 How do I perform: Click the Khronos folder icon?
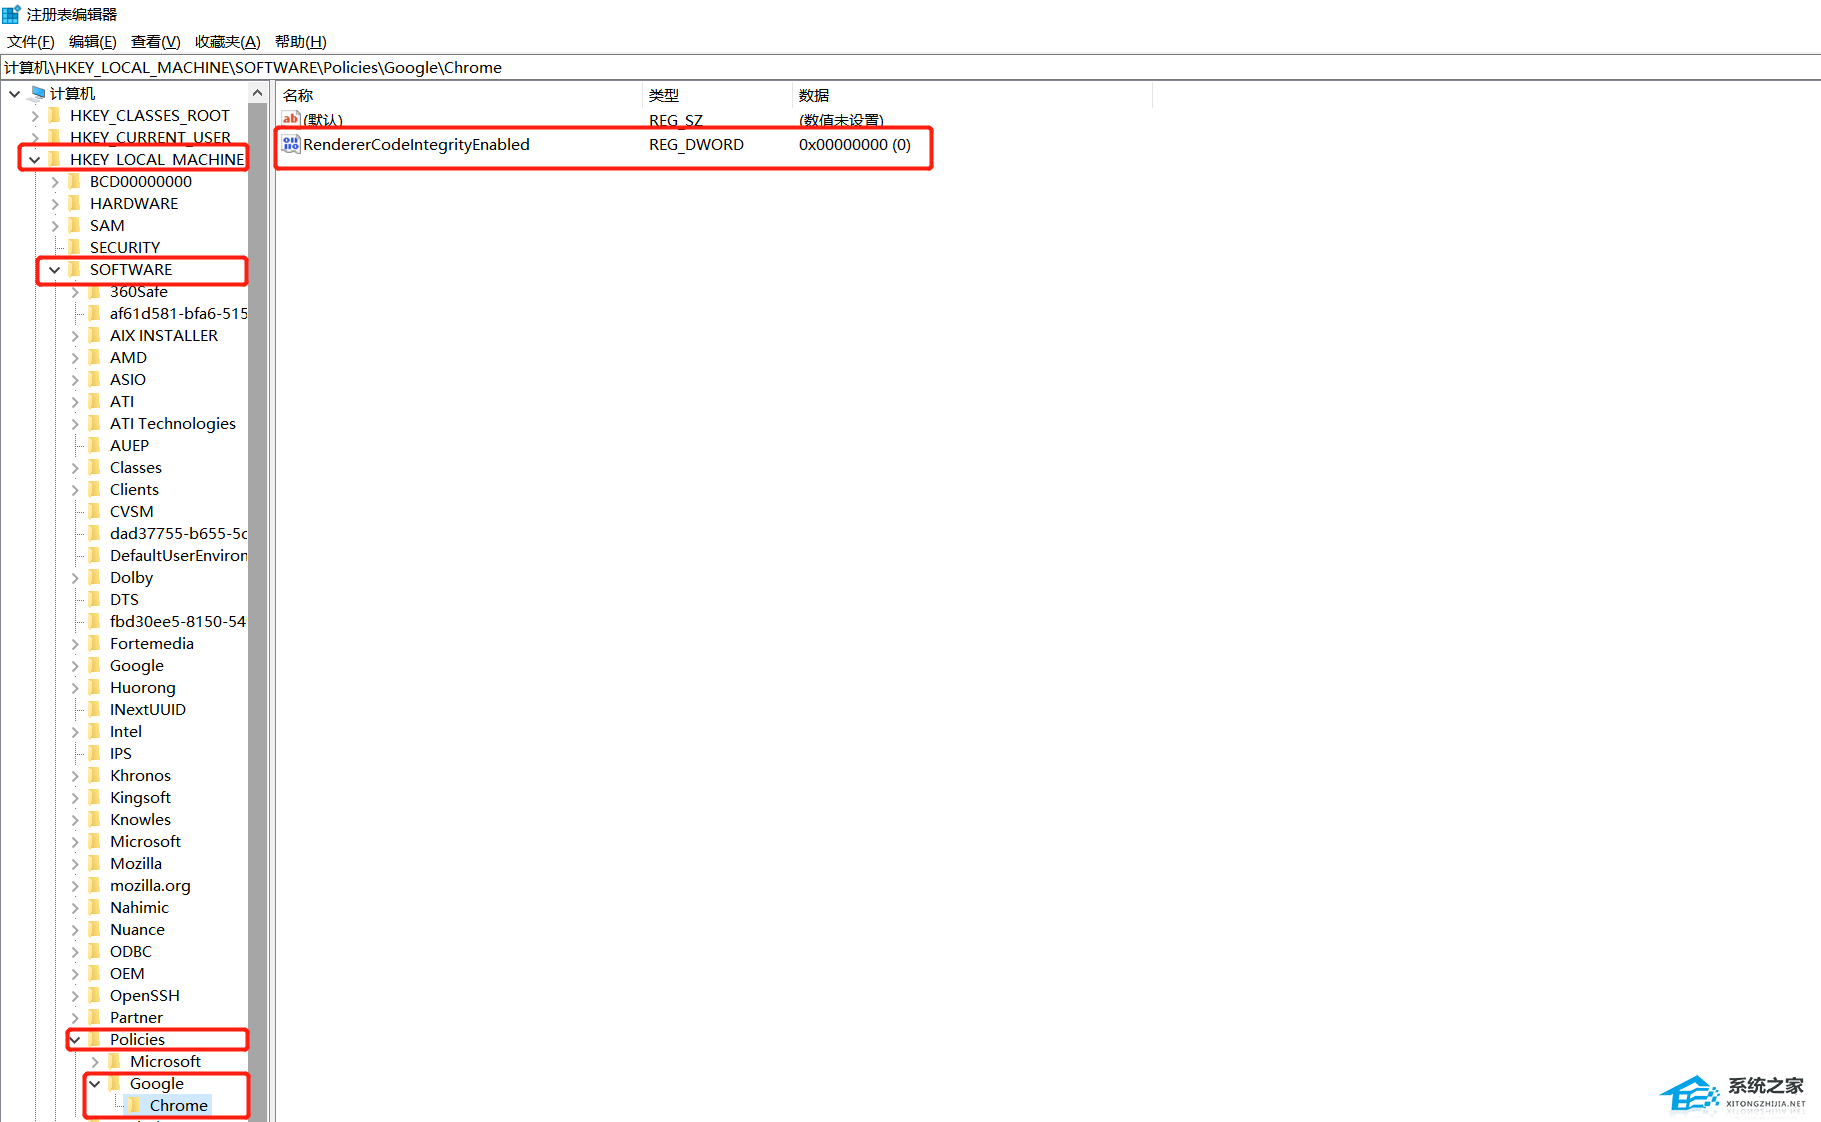96,775
